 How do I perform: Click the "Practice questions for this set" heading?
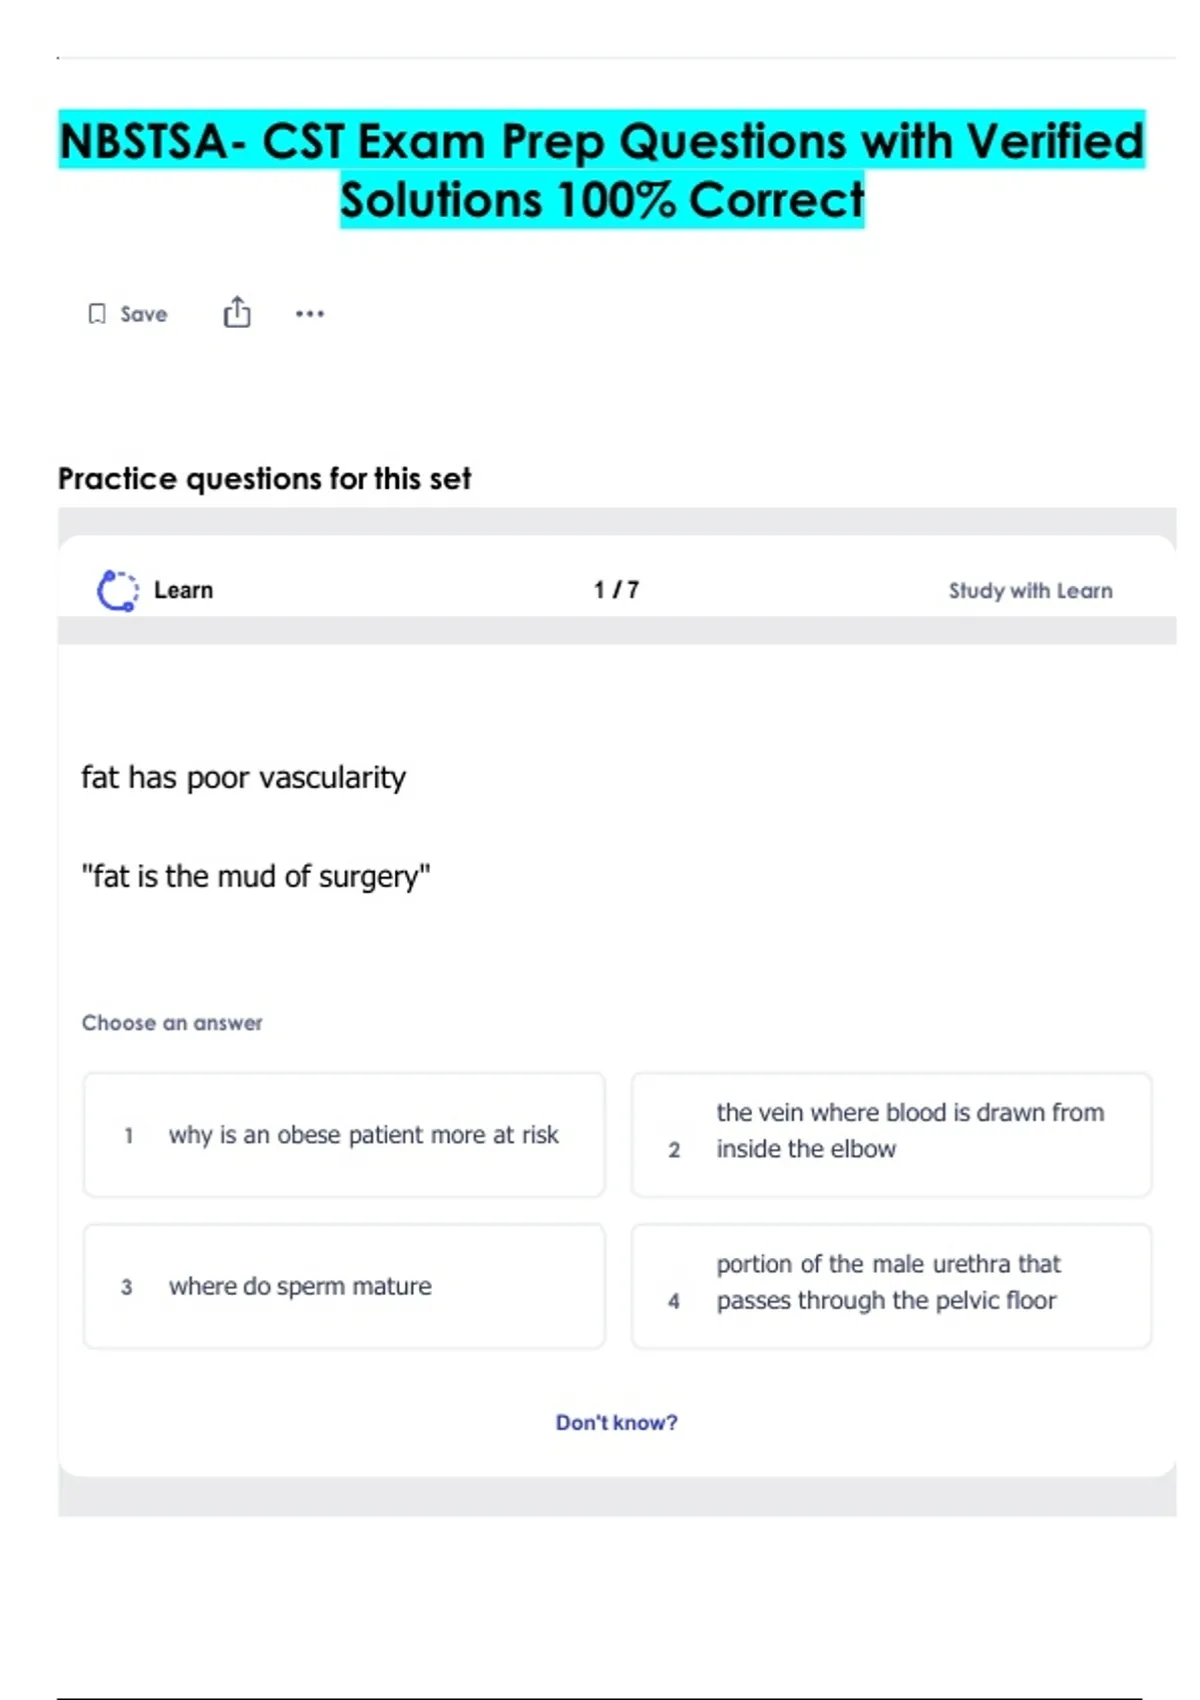click(264, 479)
